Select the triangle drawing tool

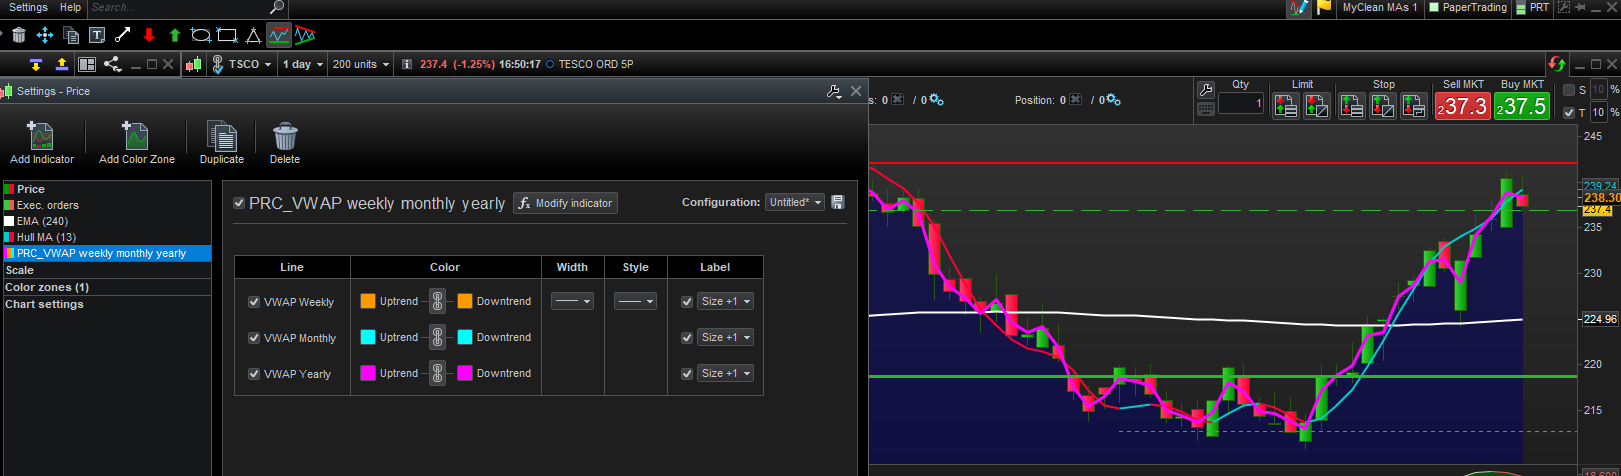pos(253,35)
